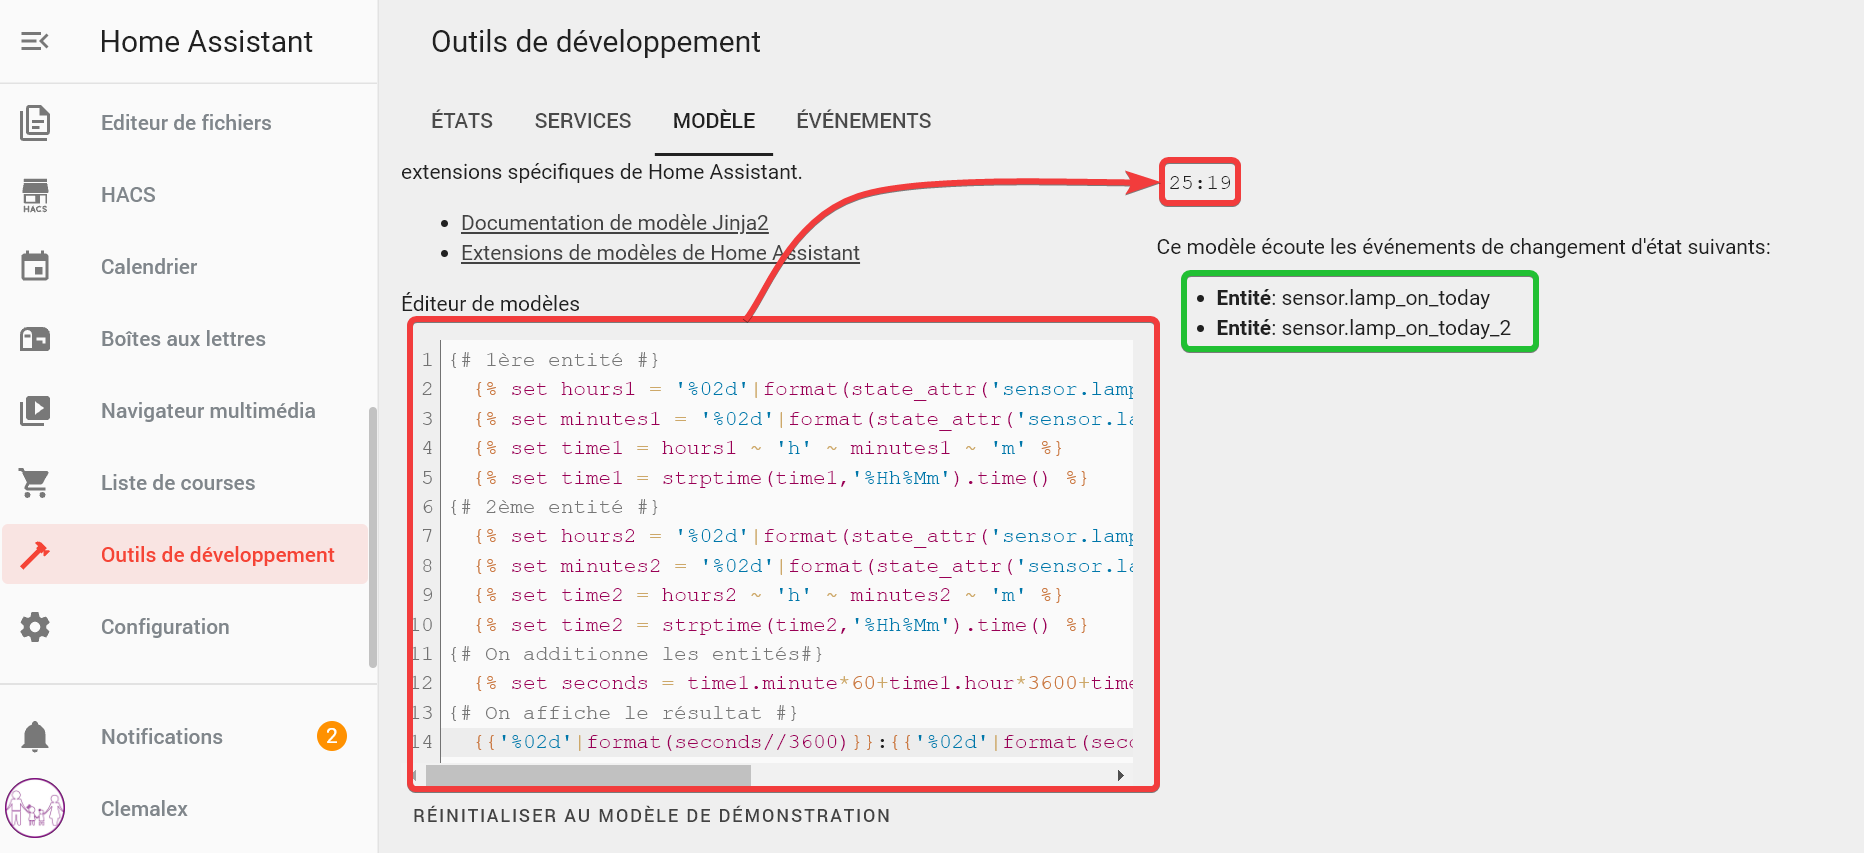The image size is (1864, 853).
Task: Switch to the ÉVÉNEMENTS tab
Action: coord(864,121)
